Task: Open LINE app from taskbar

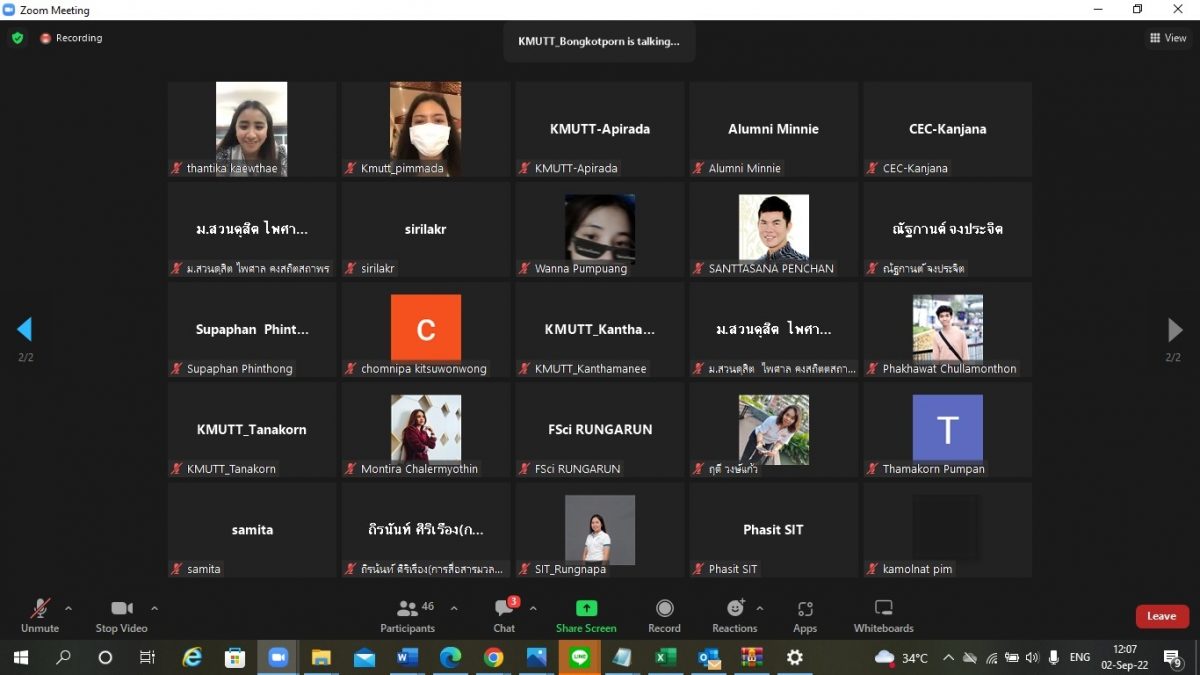Action: (579, 658)
